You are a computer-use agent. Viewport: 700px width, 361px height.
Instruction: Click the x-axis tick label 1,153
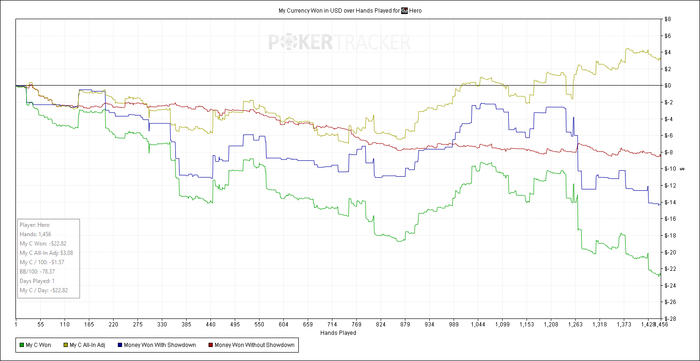[x=527, y=325]
